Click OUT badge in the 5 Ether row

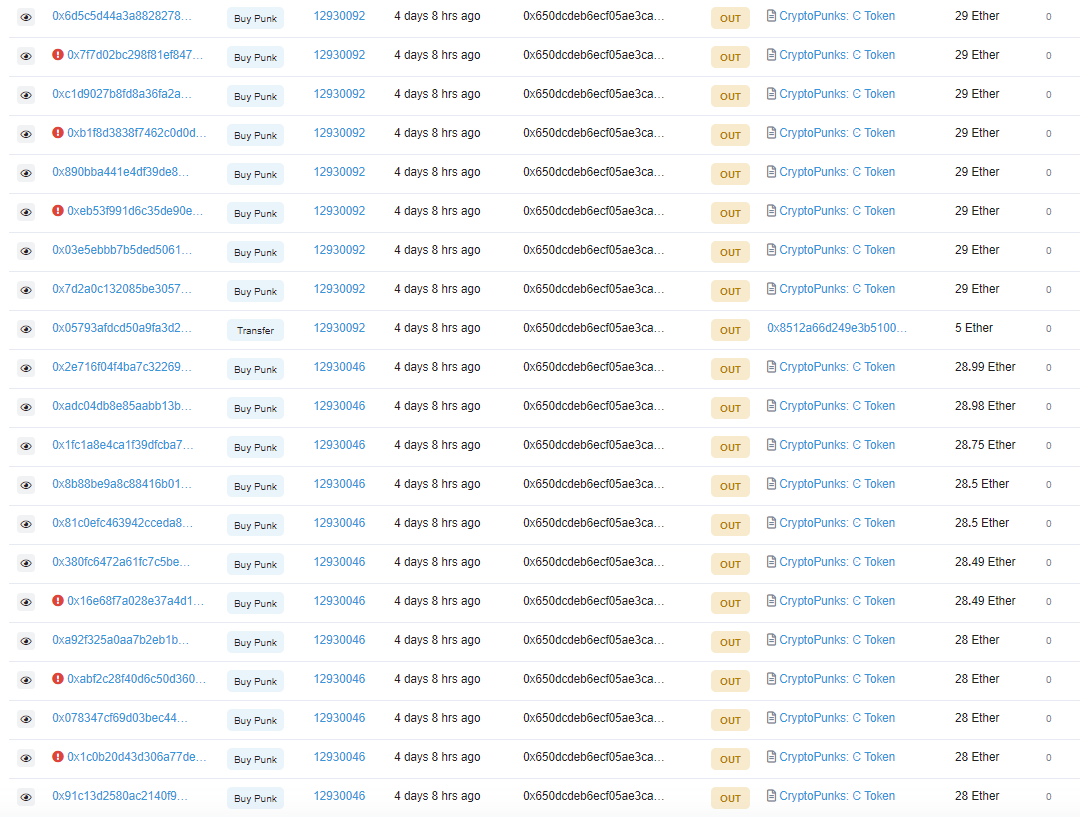coord(730,330)
